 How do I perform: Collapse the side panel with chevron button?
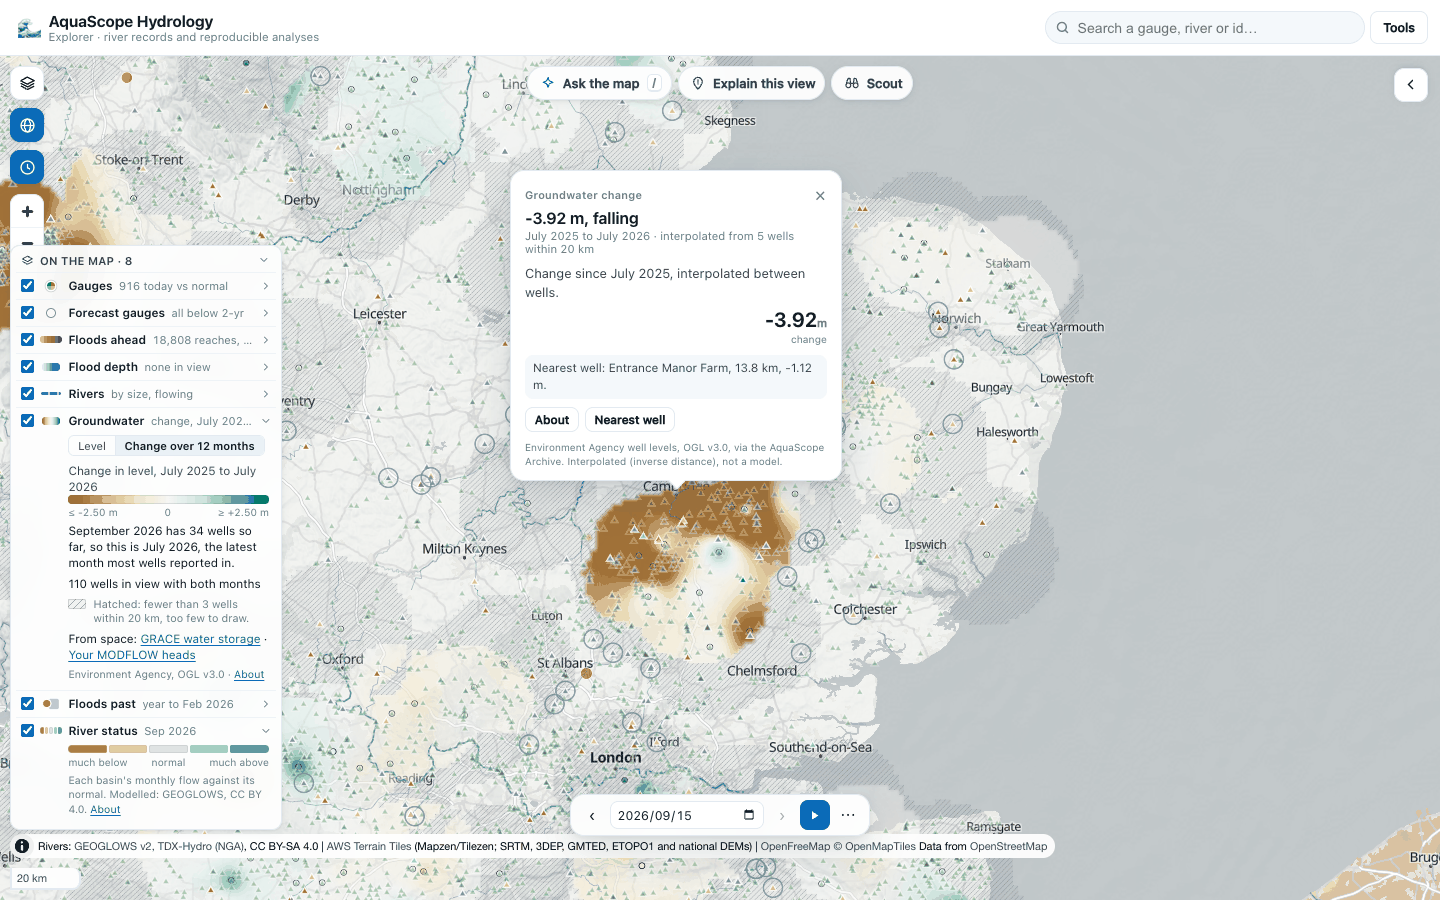[1411, 85]
